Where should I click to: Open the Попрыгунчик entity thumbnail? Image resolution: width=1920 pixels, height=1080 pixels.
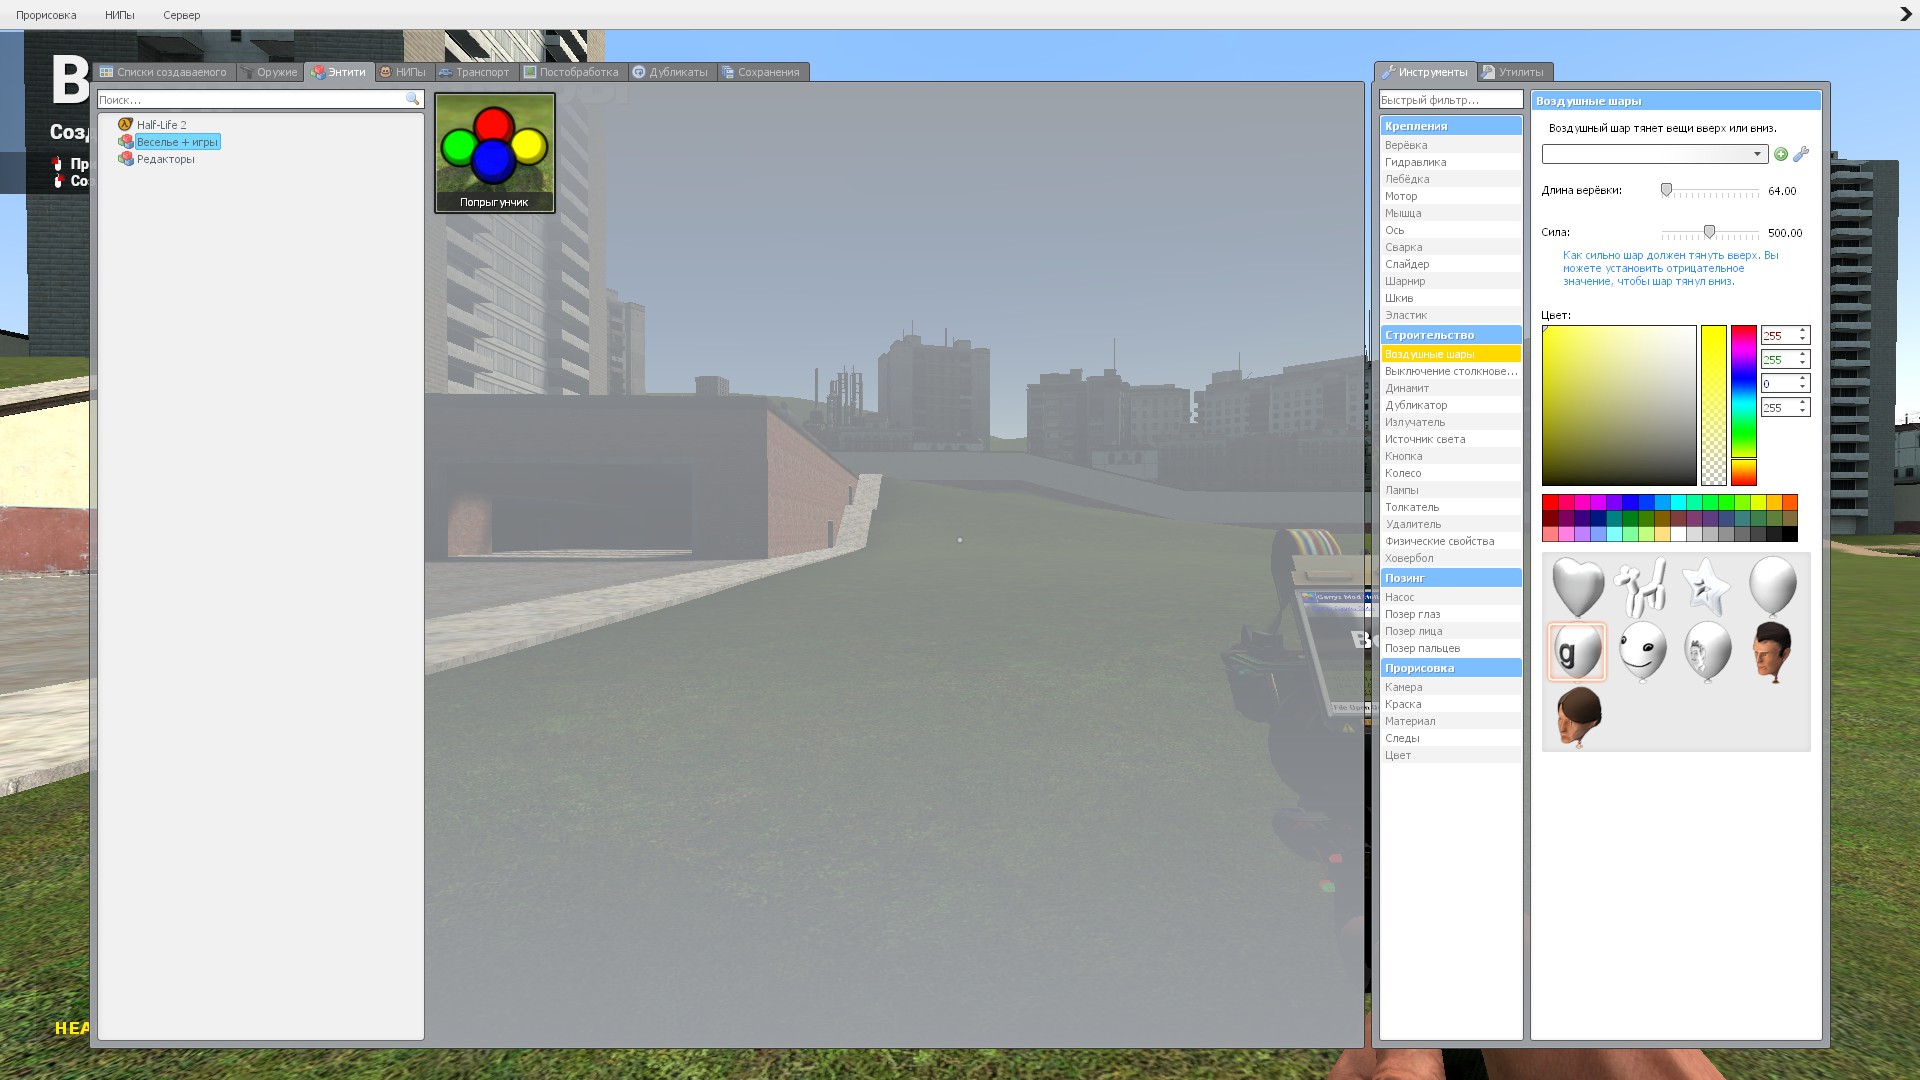pos(495,153)
